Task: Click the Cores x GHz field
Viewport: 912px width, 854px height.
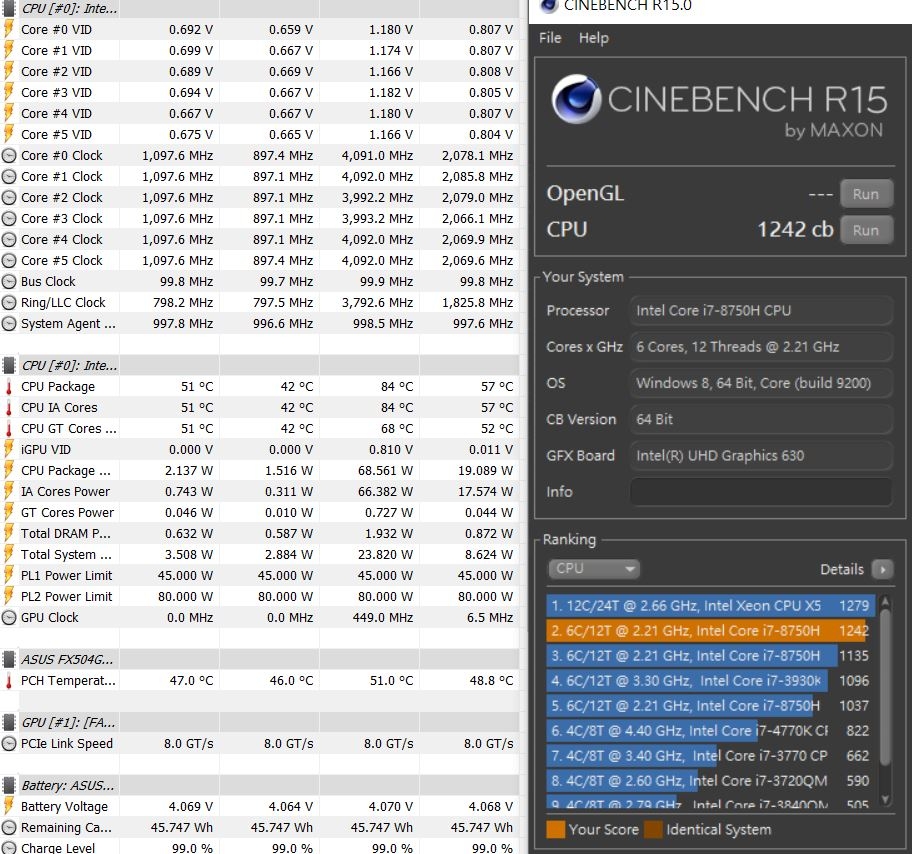Action: [761, 347]
